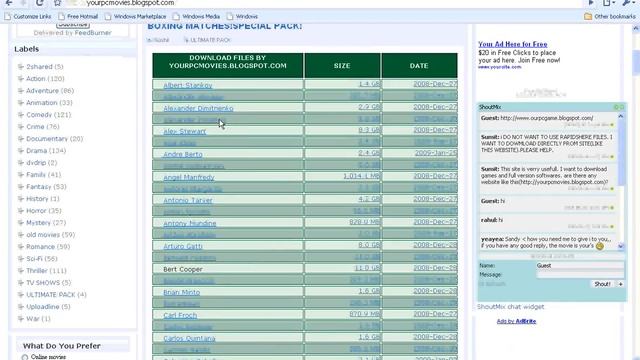Open the BOXING MATCHES:SPECIAL PACK post title
Viewport: 640px width, 360px height.
point(225,26)
